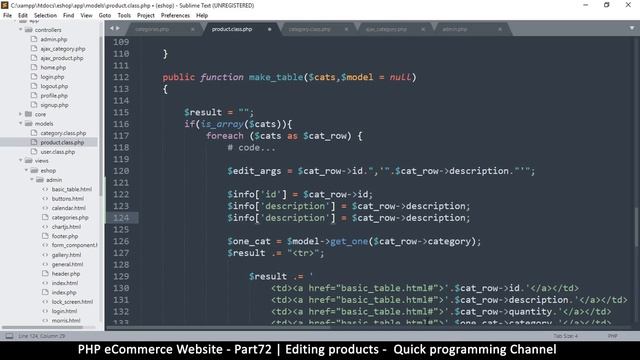Collapse the models folder arrow
Screen dimensions: 640x360
coord(20,124)
